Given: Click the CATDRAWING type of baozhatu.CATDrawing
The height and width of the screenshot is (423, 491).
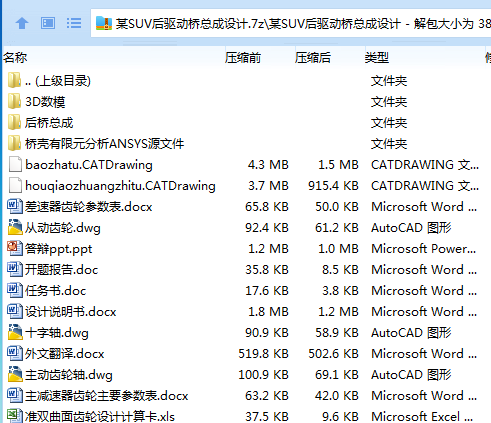Looking at the screenshot, I should (x=425, y=165).
